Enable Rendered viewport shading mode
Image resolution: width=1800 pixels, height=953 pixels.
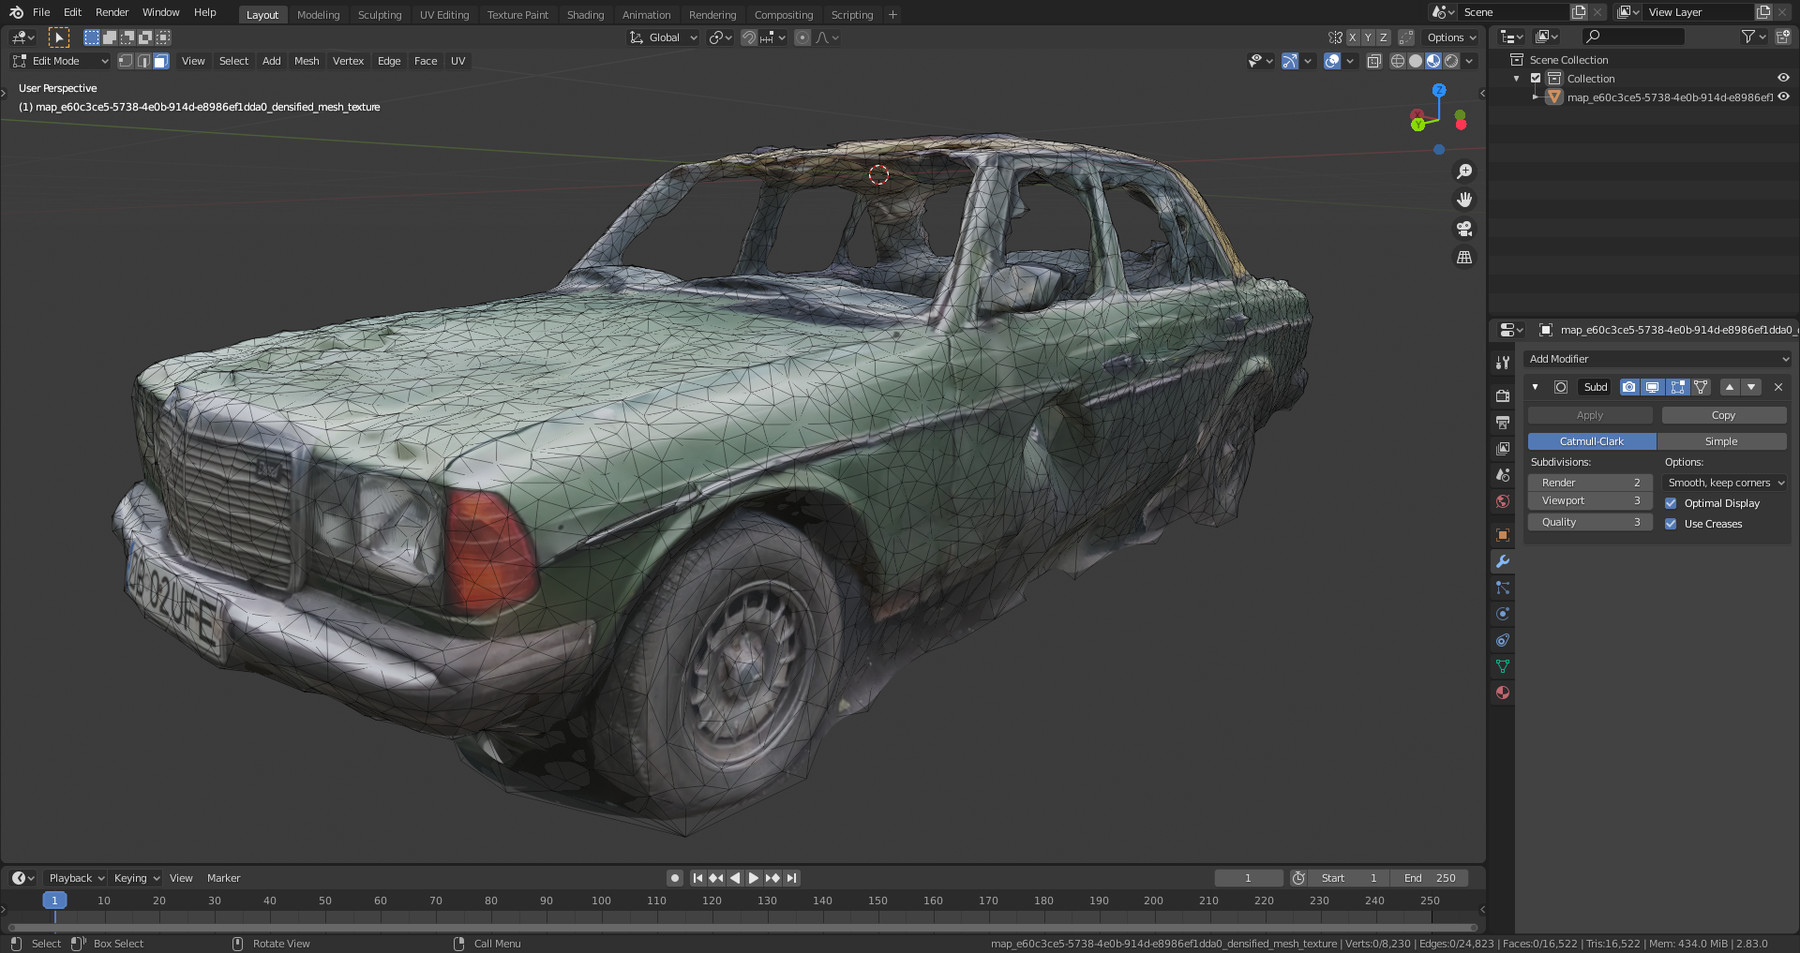[1451, 61]
